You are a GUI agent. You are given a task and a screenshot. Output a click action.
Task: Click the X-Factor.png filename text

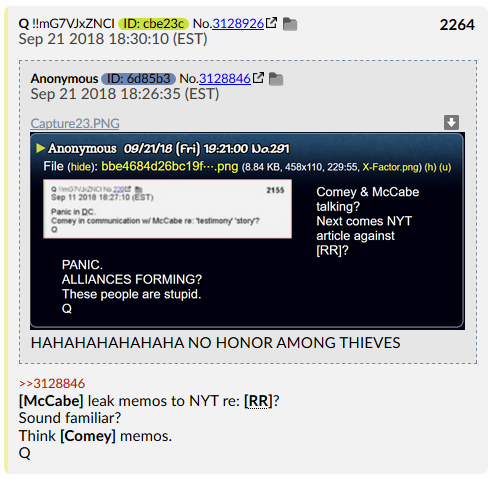point(392,167)
